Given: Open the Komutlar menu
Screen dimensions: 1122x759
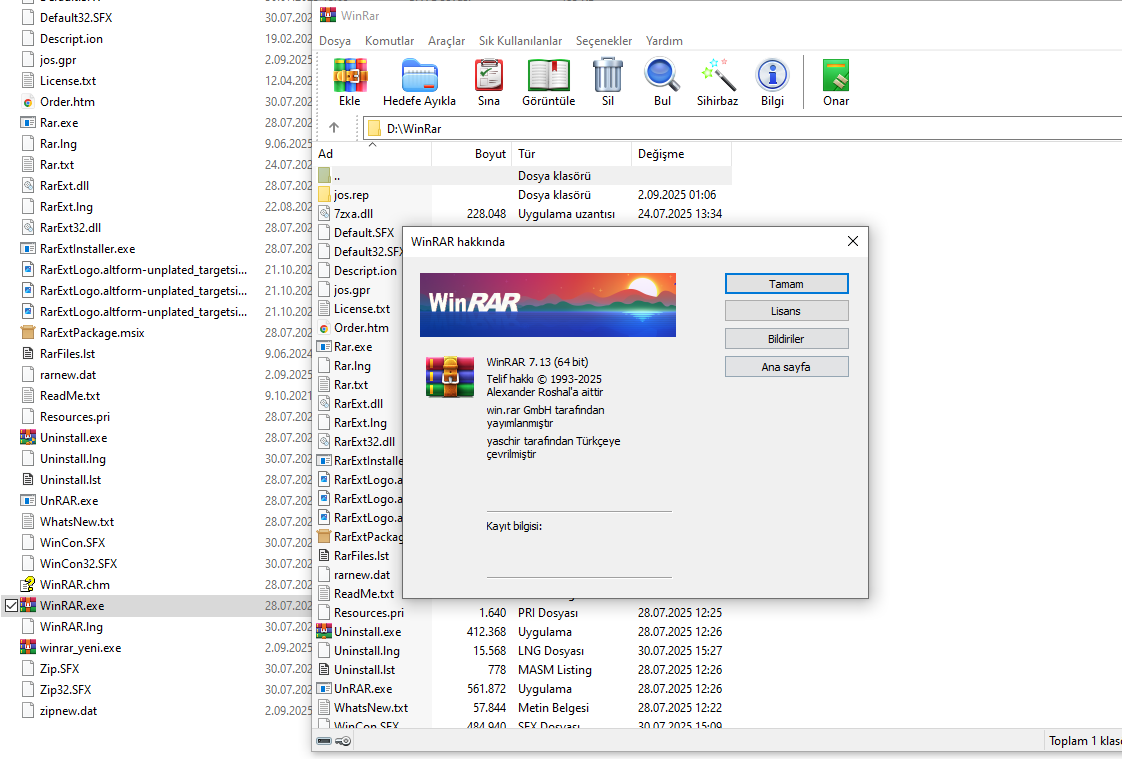Looking at the screenshot, I should click(x=389, y=41).
